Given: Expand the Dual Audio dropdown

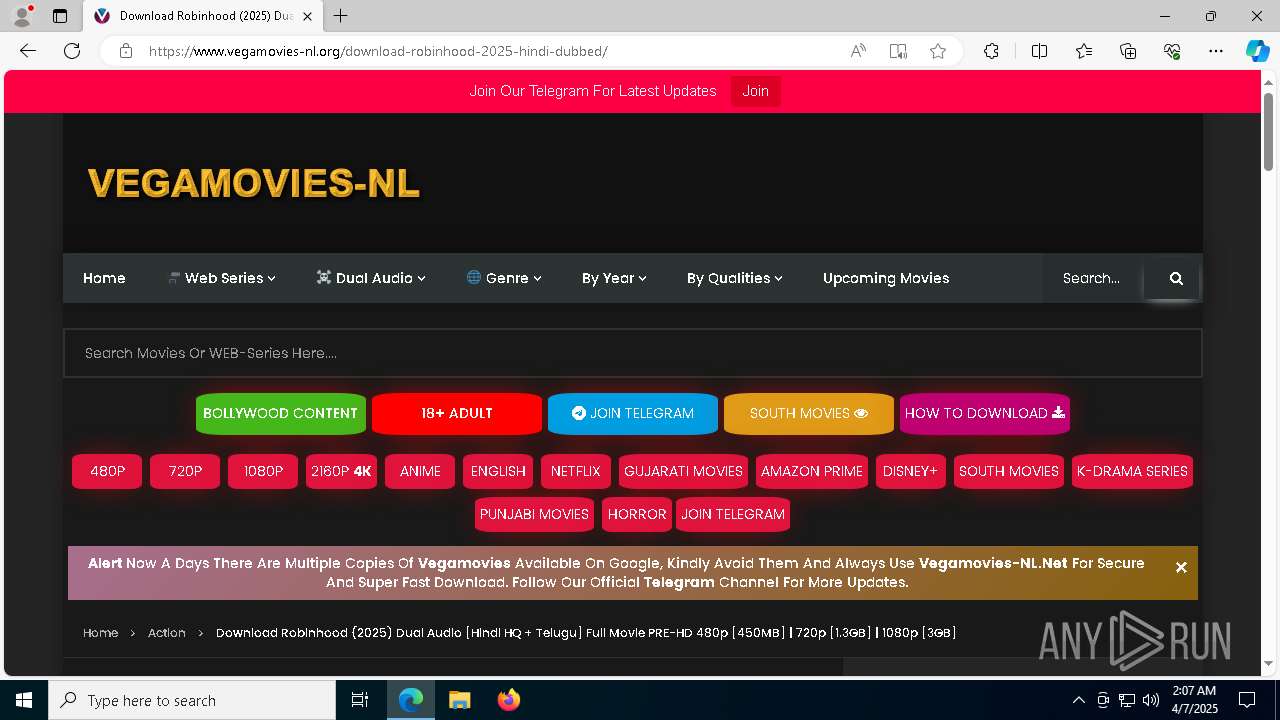Looking at the screenshot, I should [x=371, y=278].
